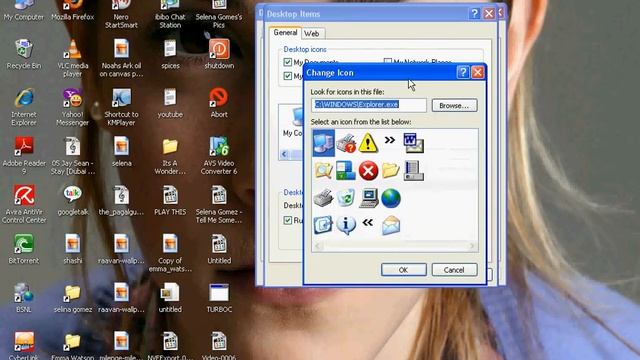
Task: Launch VLC media player shortcut
Action: (x=73, y=58)
